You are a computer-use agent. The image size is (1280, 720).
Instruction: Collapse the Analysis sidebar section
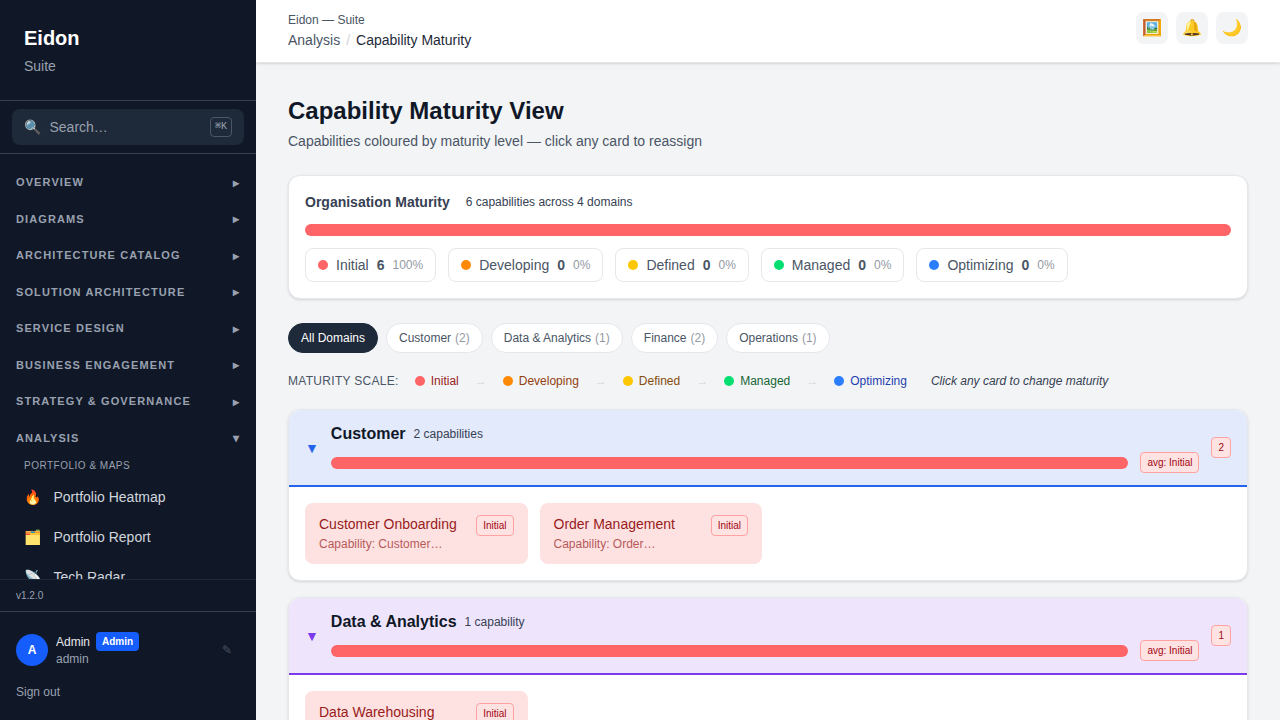pos(128,438)
